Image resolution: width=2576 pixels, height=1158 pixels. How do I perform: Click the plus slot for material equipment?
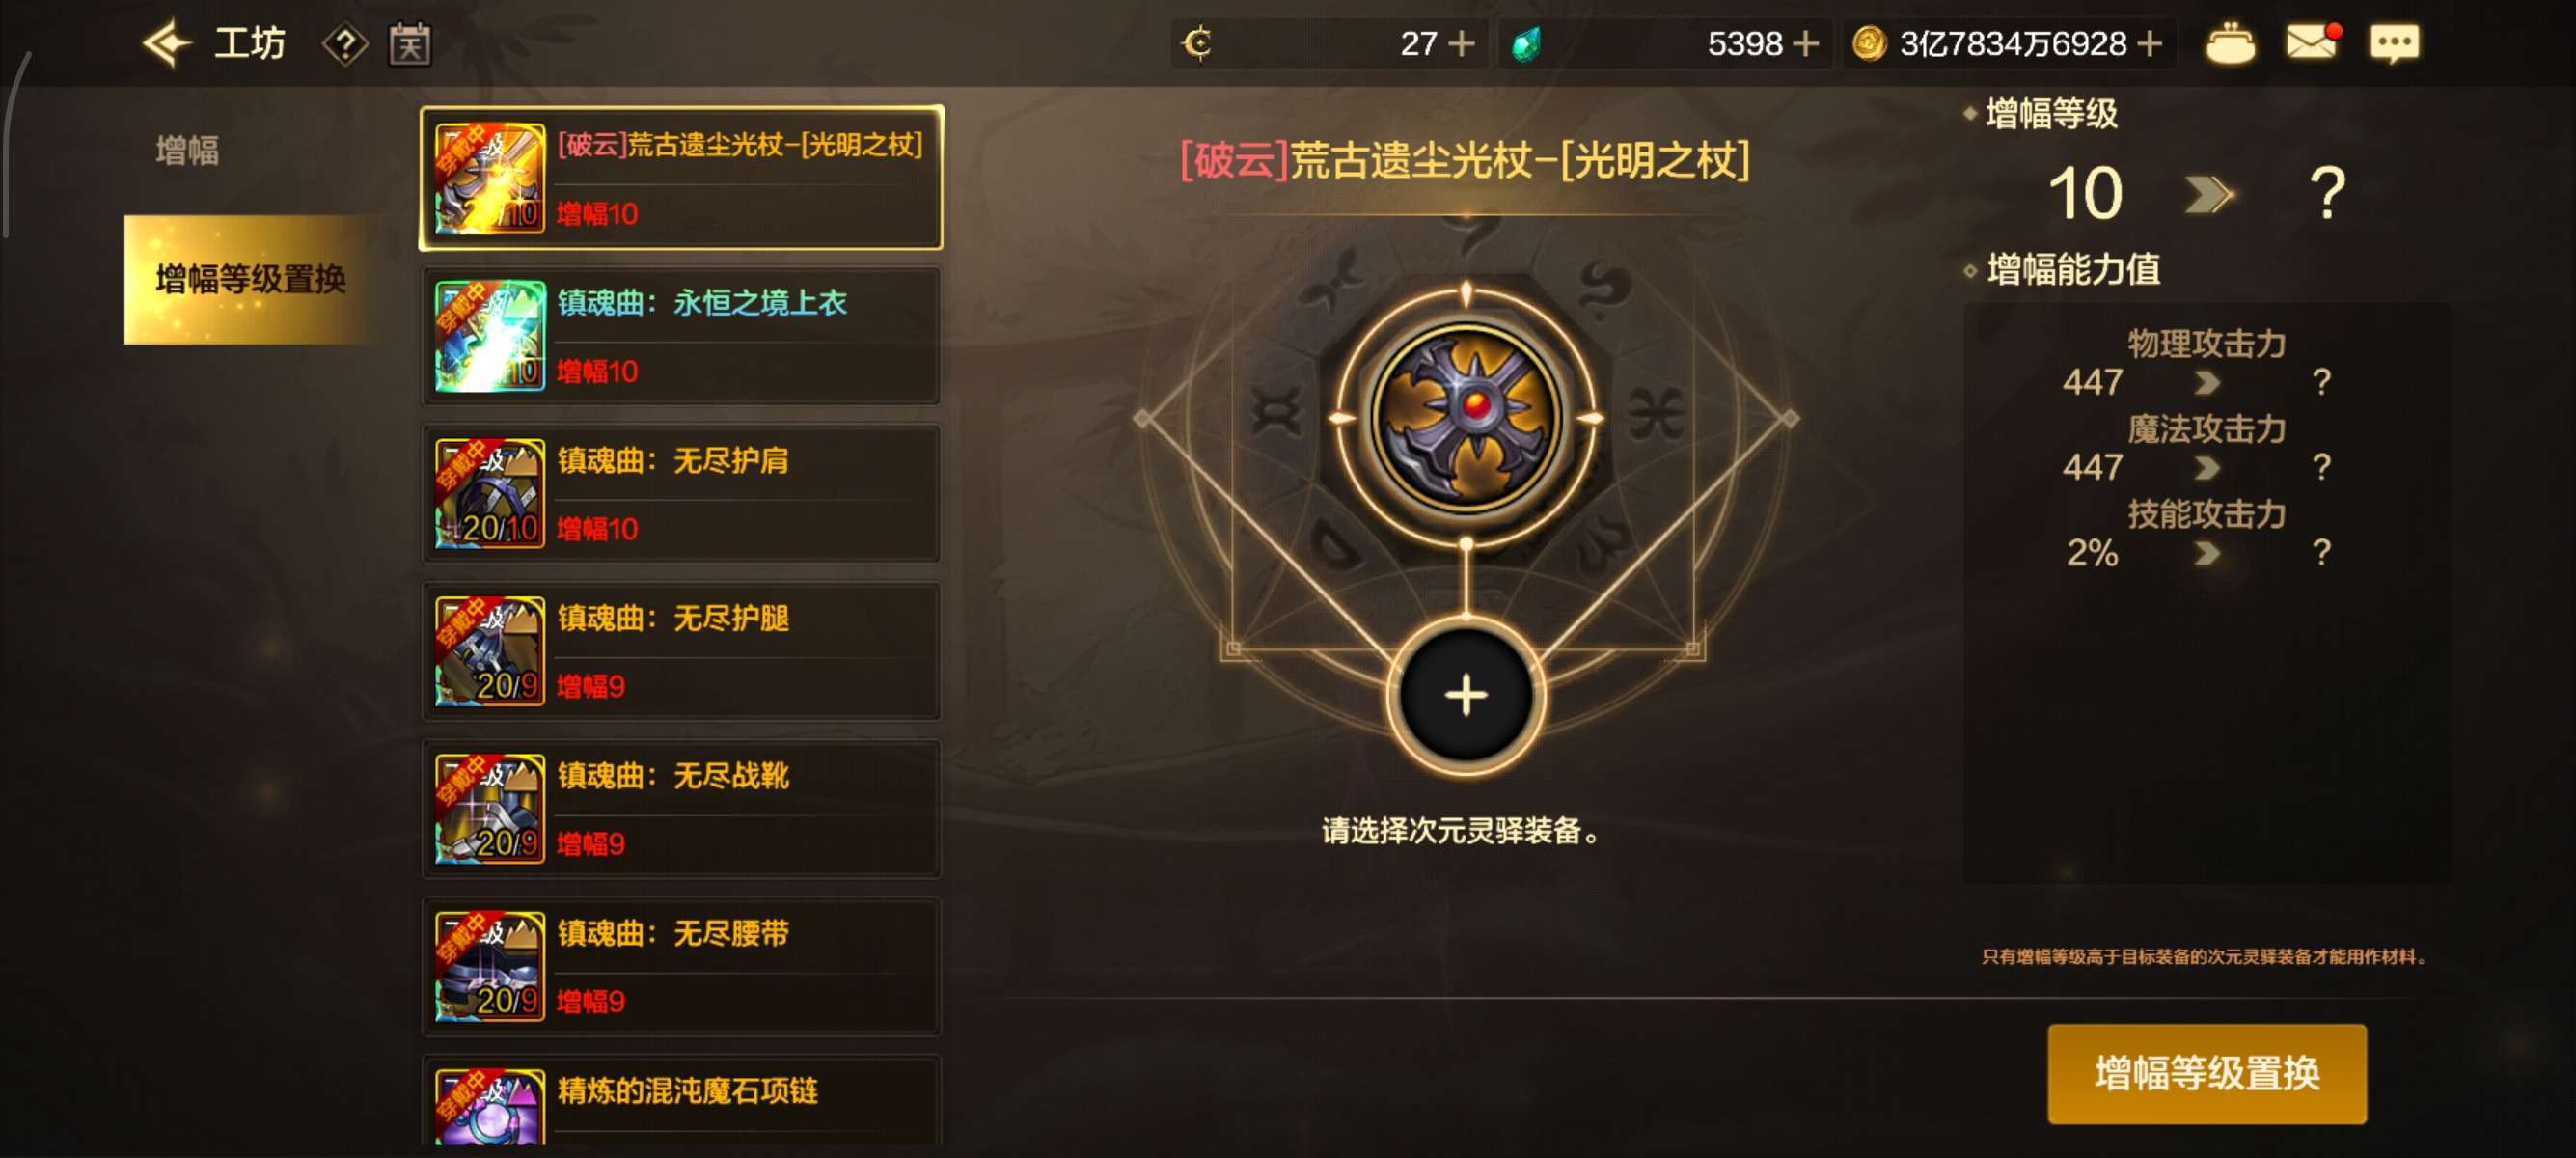pyautogui.click(x=1466, y=695)
